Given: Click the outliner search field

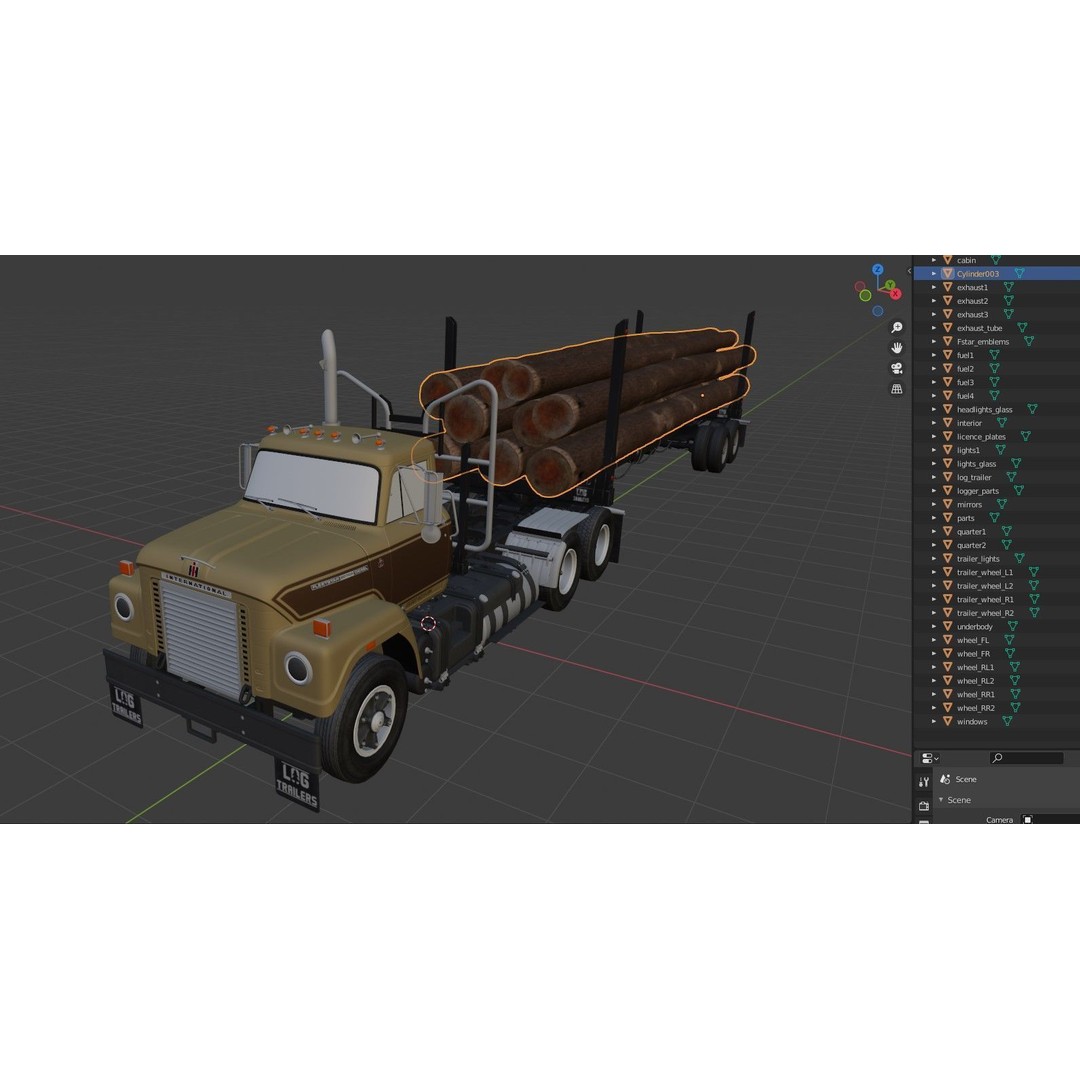Looking at the screenshot, I should tap(1027, 757).
